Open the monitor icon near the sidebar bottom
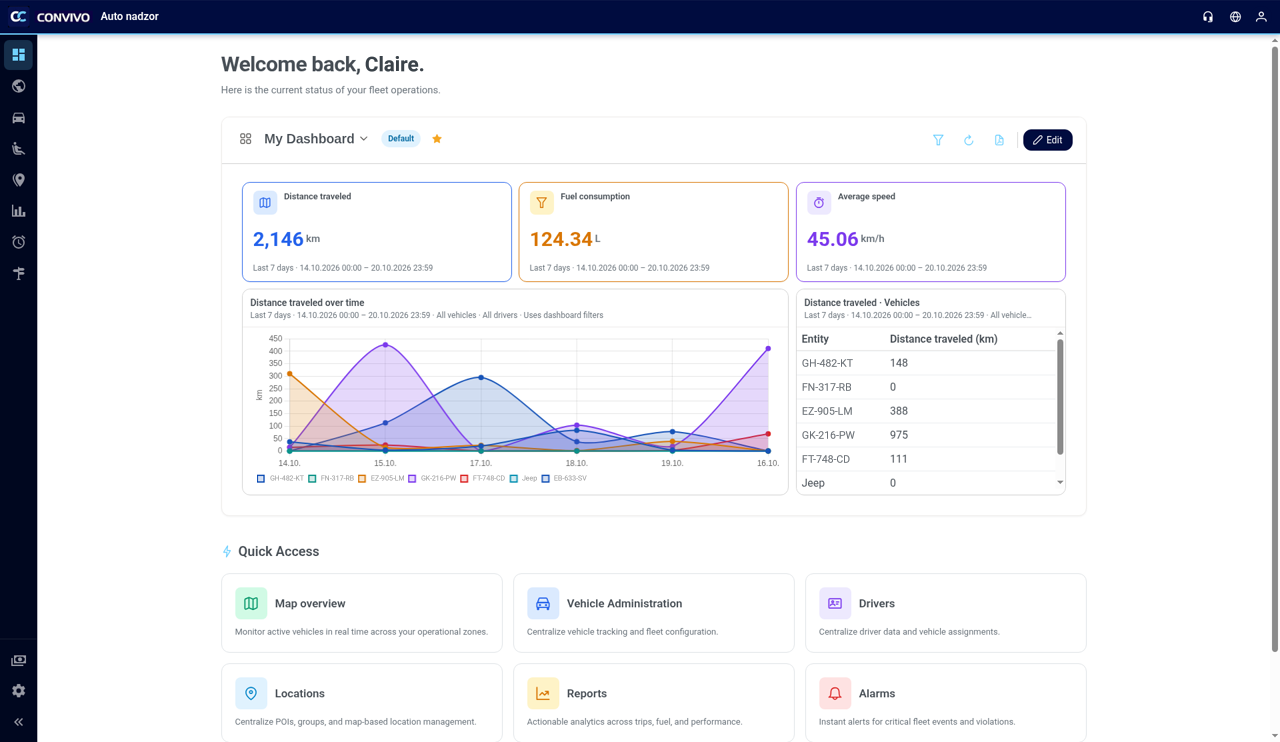Screen dimensions: 1280x742 [18, 660]
